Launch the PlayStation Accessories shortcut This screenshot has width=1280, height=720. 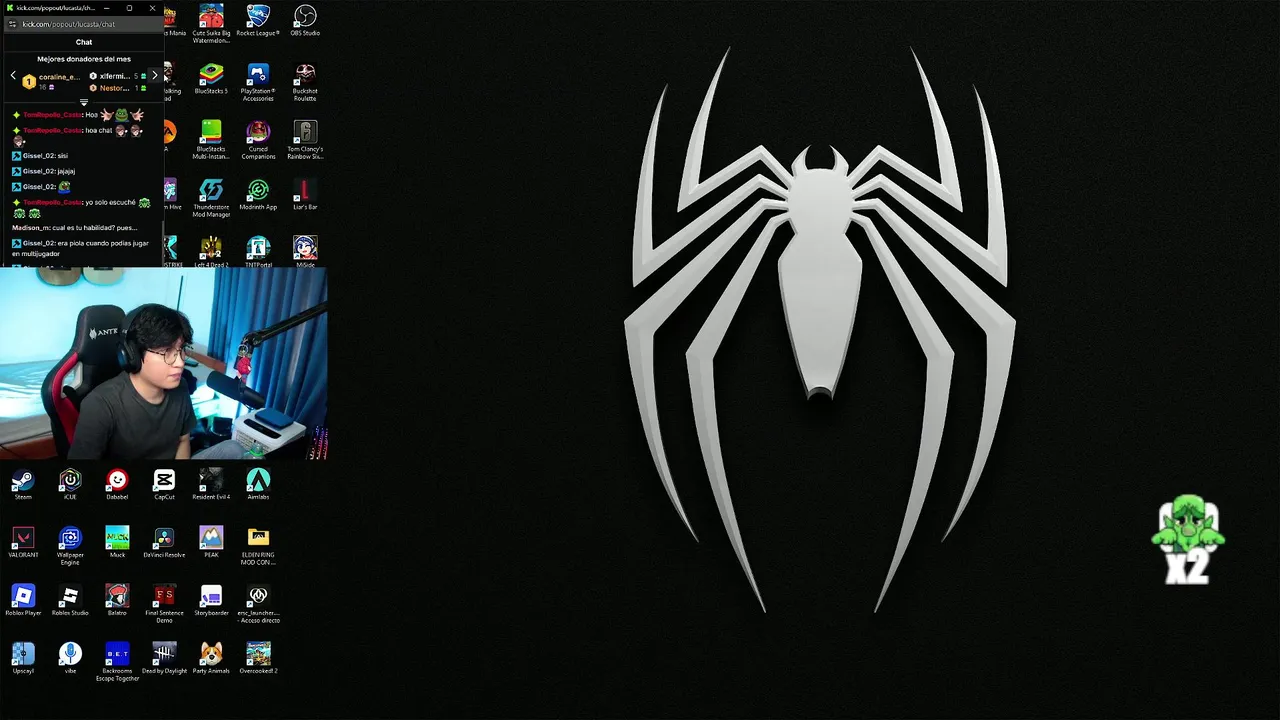[x=258, y=82]
